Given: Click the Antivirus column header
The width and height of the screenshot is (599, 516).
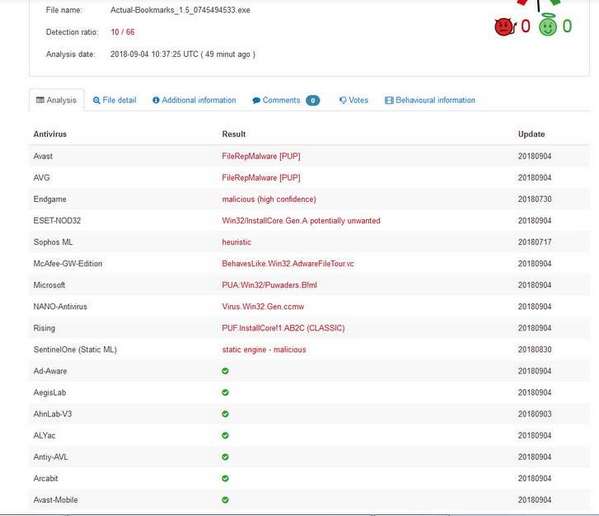Looking at the screenshot, I should (50, 134).
